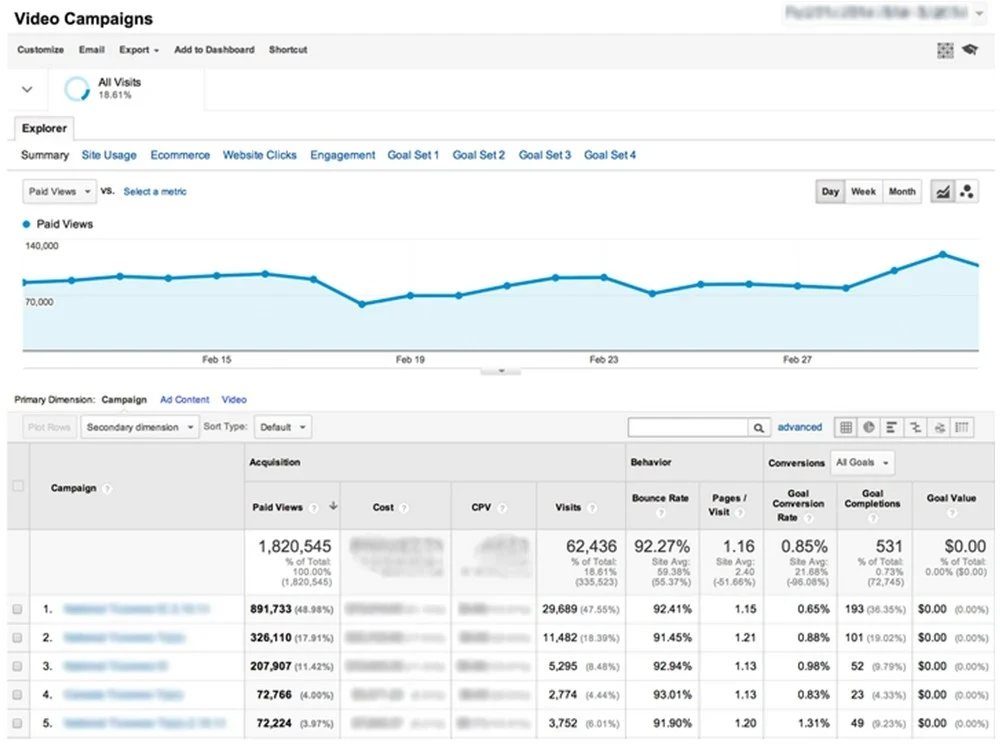
Task: Open the Site Usage tab
Action: (x=109, y=155)
